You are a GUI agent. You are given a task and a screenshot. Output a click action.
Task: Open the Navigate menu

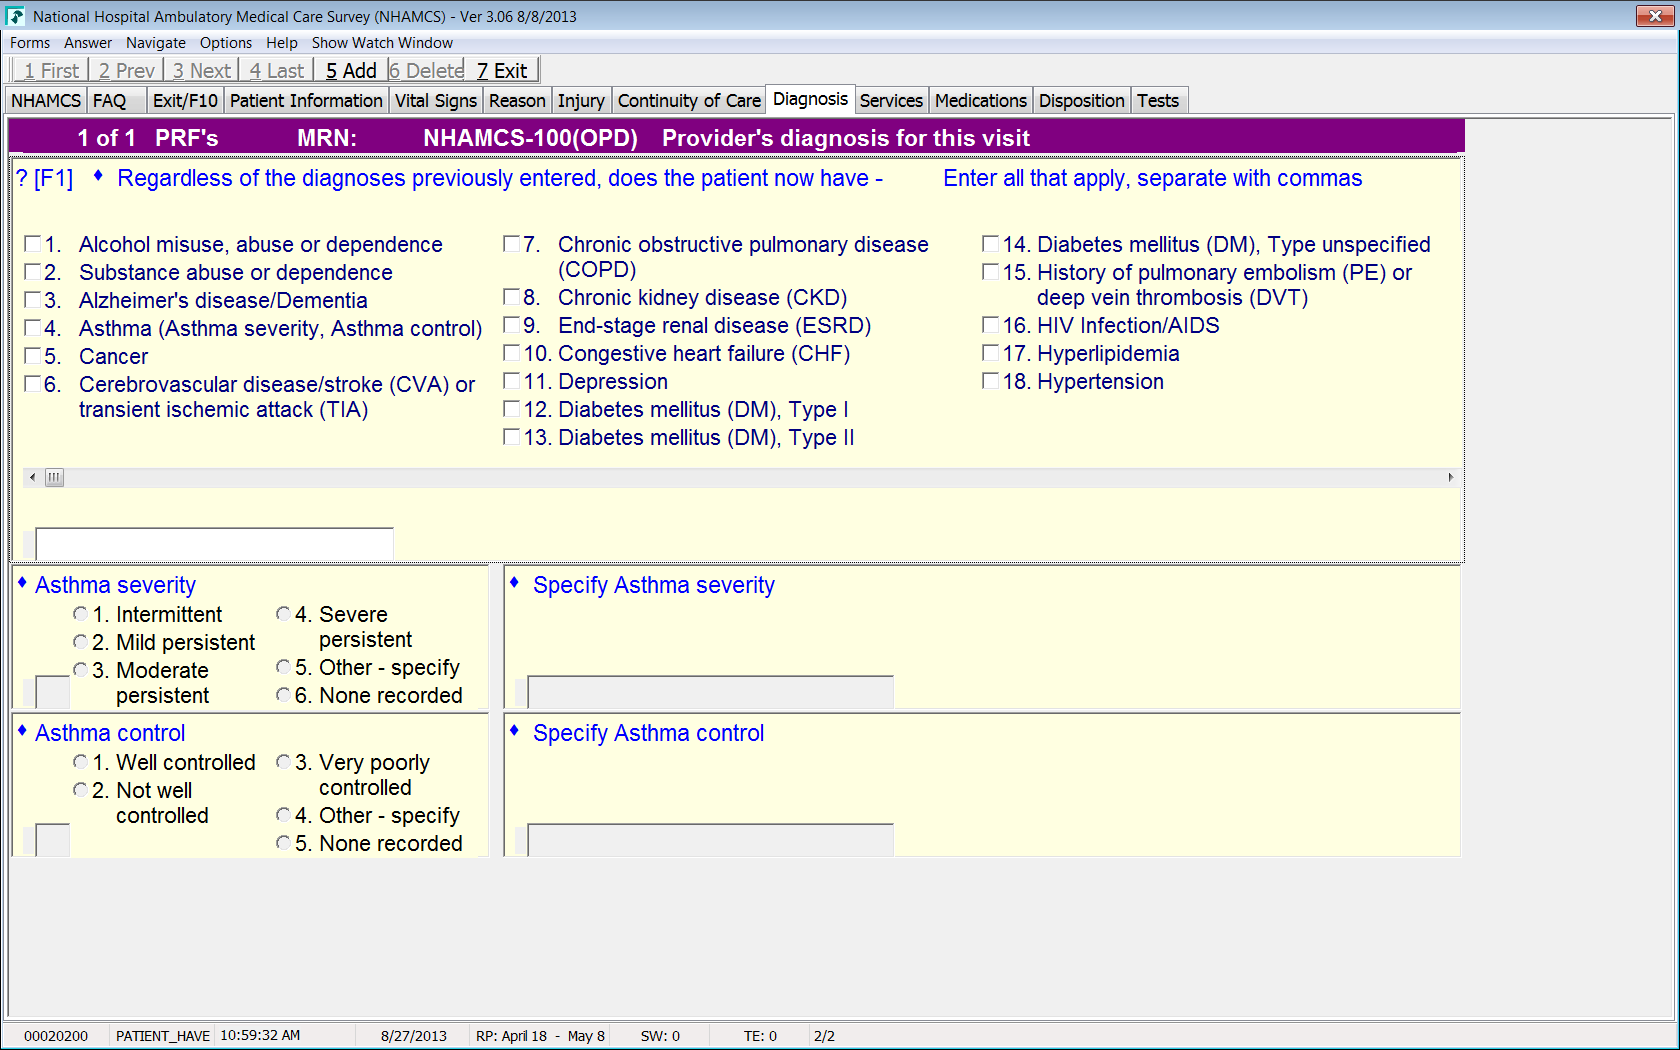(156, 43)
